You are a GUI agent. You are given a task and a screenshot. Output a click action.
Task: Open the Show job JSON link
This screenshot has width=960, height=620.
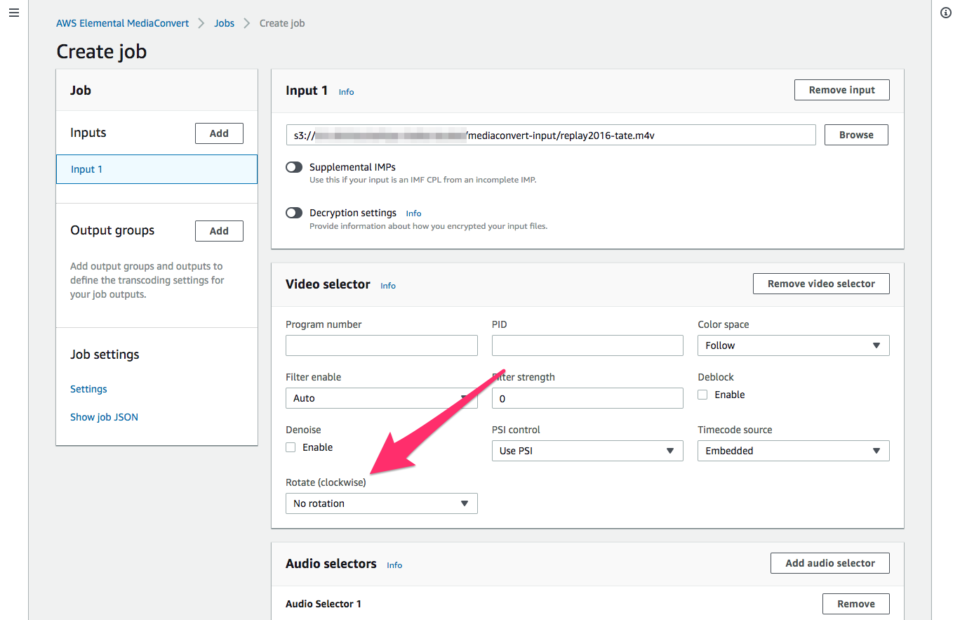[x=103, y=417]
